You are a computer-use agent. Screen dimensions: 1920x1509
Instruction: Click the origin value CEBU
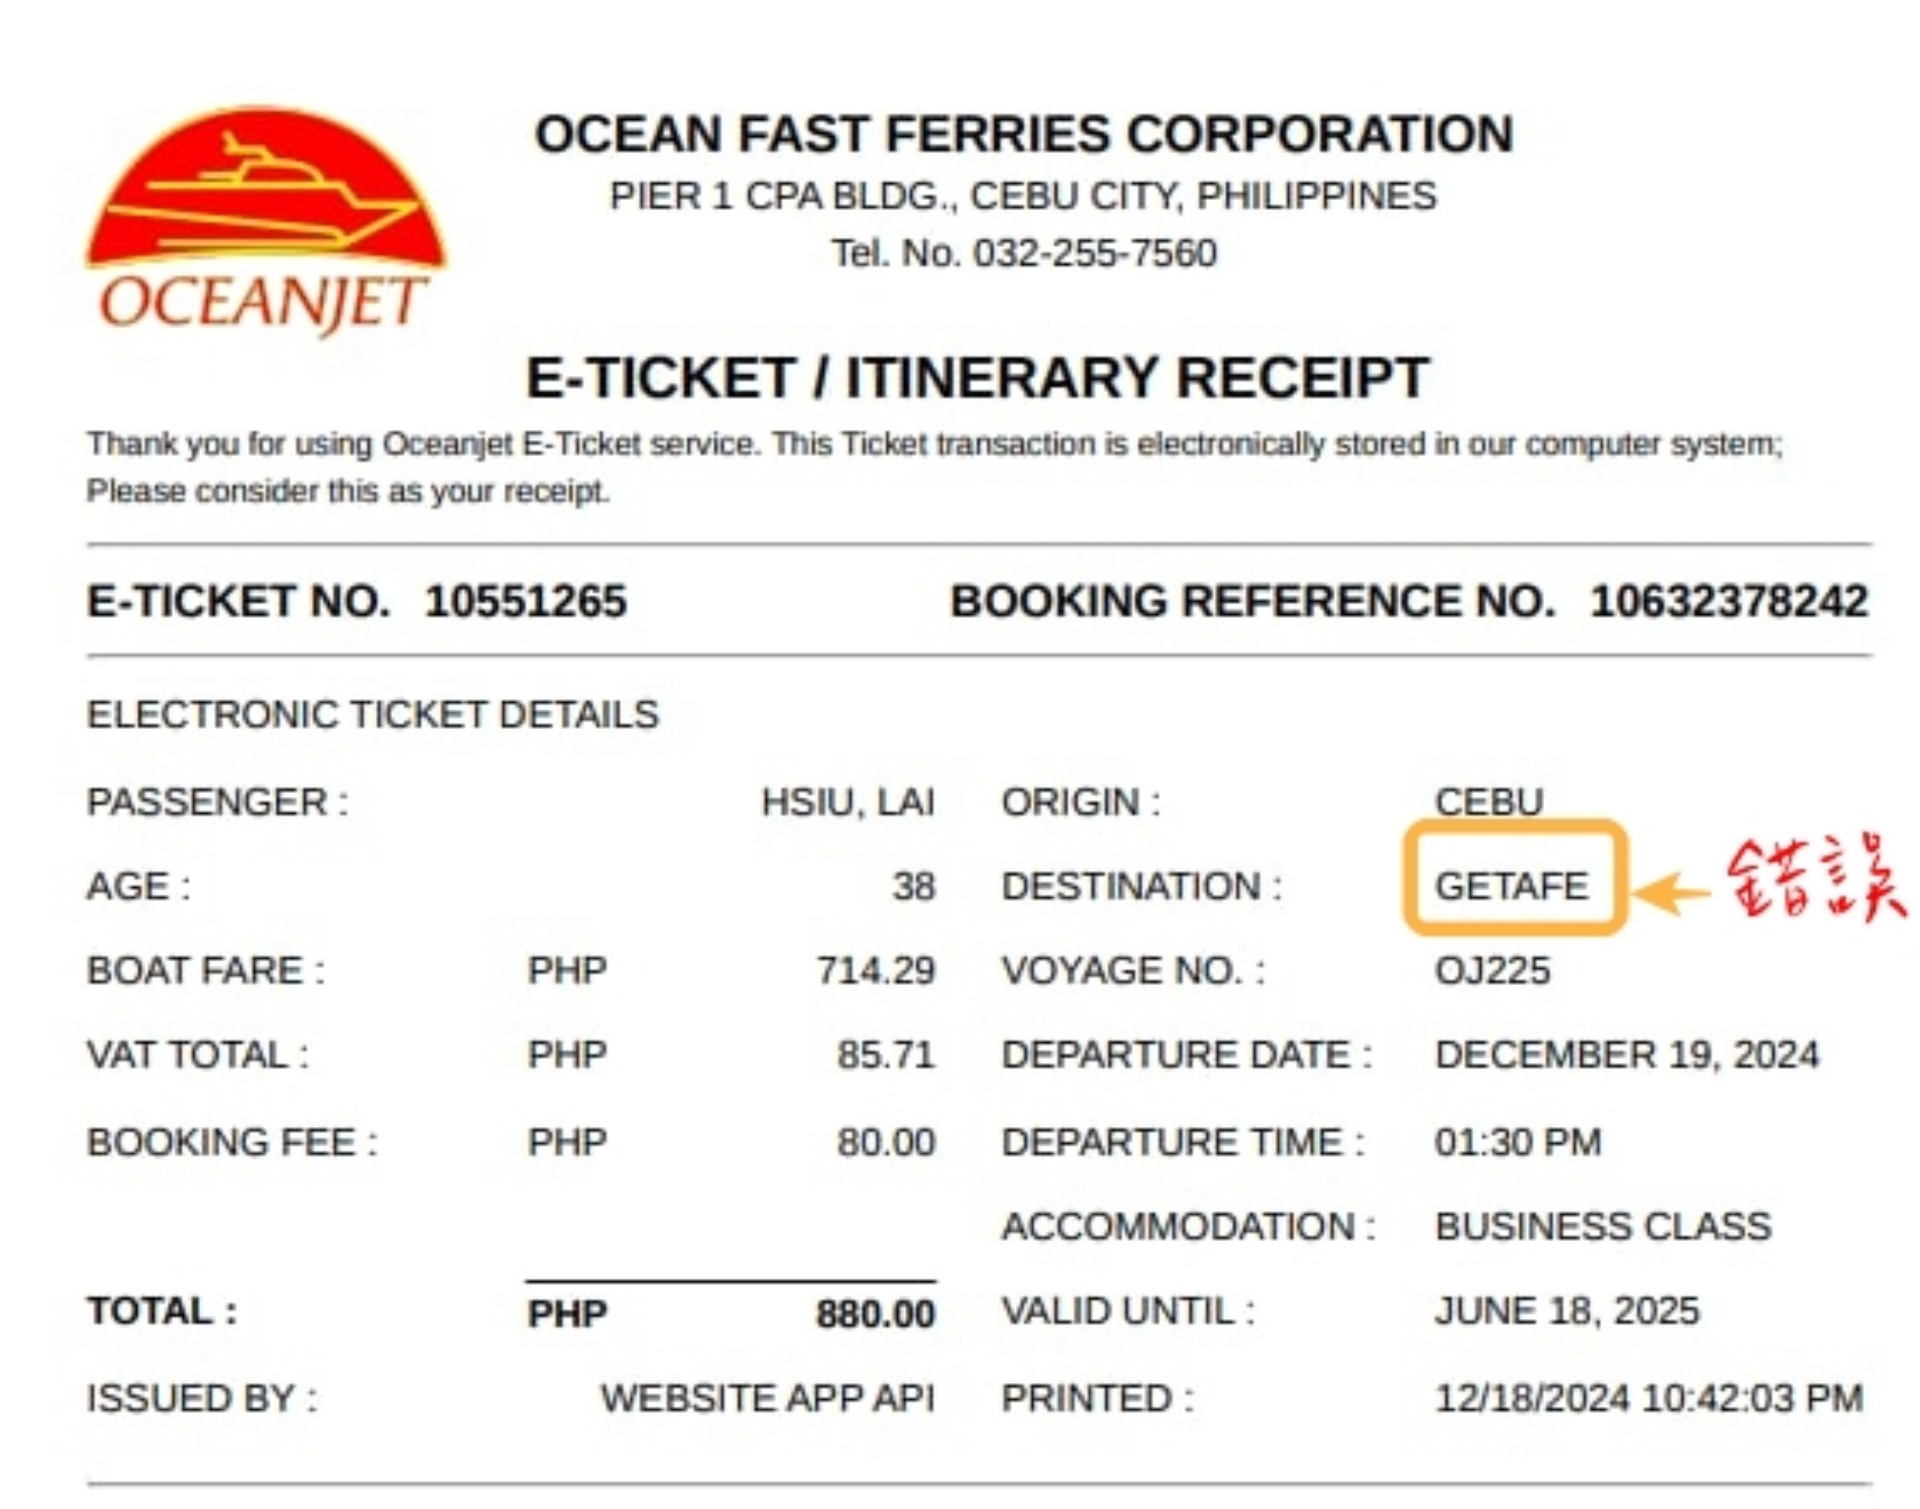(1489, 802)
